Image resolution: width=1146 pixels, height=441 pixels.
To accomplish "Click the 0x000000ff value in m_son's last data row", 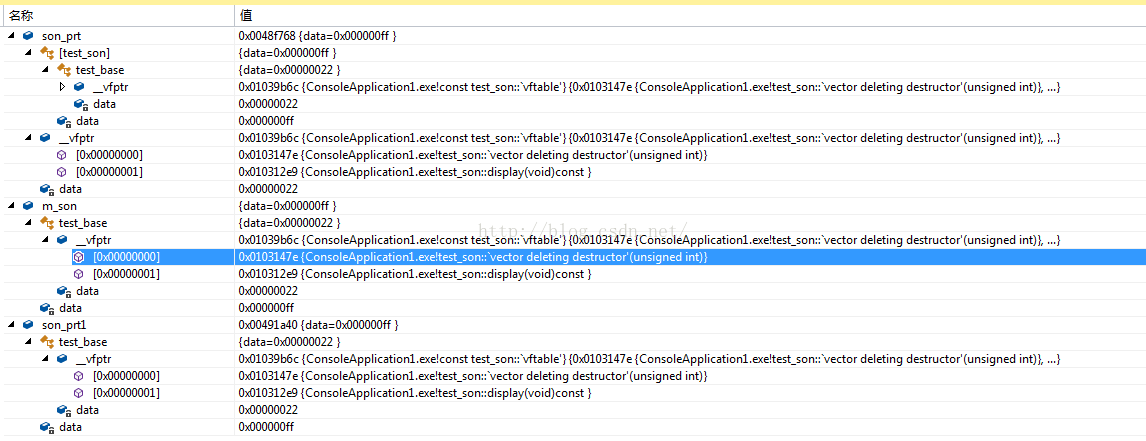I will click(266, 308).
